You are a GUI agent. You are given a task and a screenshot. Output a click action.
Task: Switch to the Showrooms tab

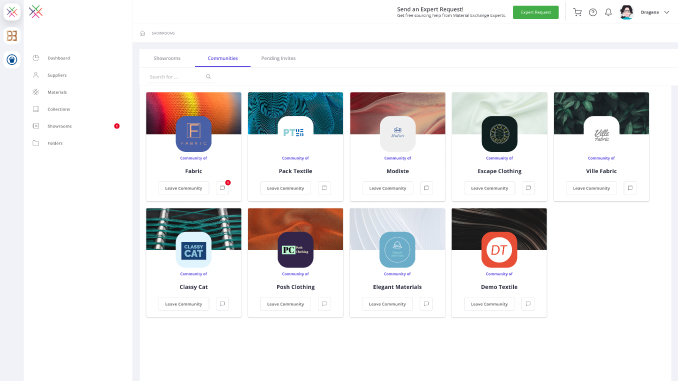(167, 58)
